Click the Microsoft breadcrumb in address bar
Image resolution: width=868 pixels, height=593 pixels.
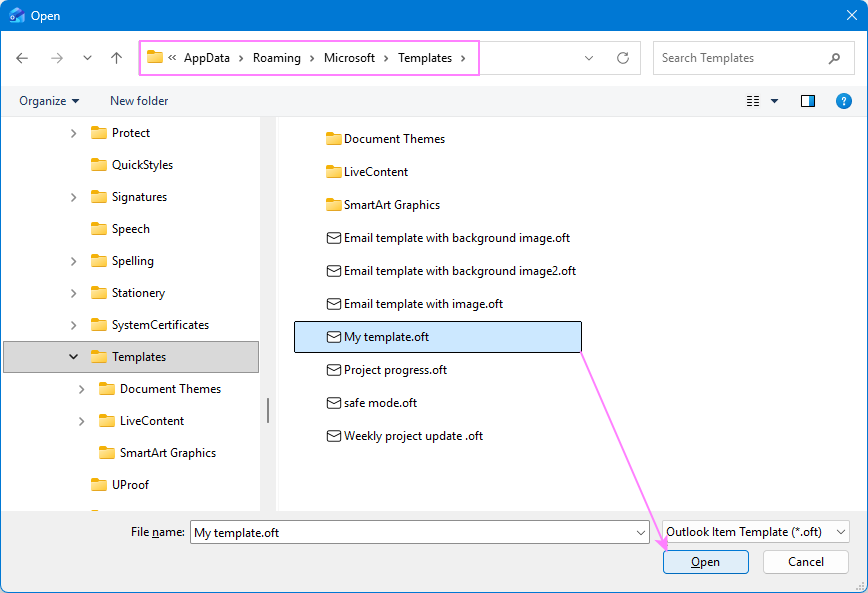[349, 58]
